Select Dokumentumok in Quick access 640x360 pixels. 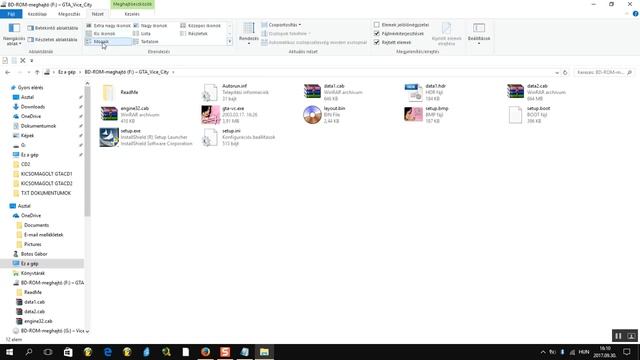[38, 126]
